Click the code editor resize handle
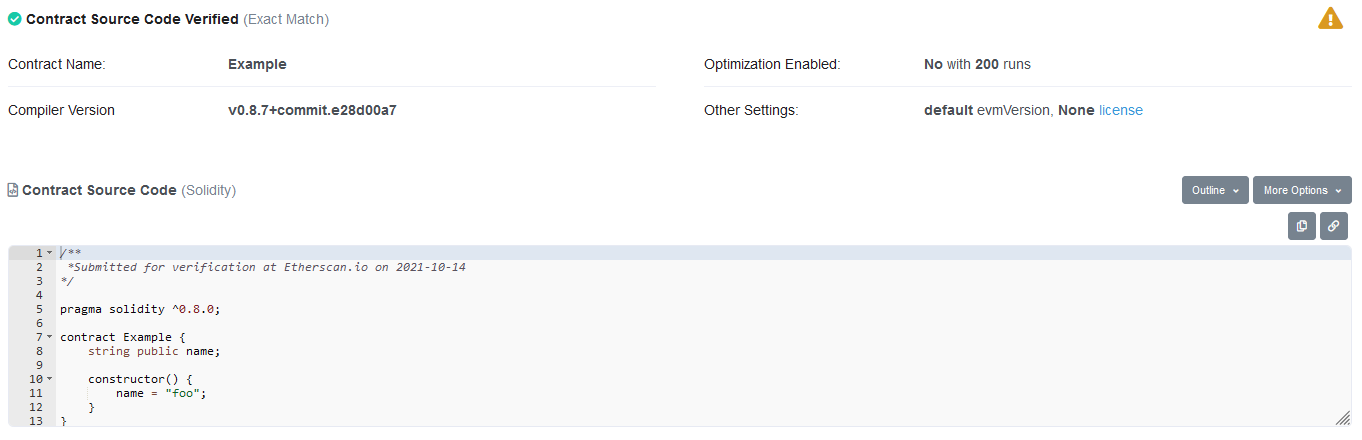 click(1342, 418)
